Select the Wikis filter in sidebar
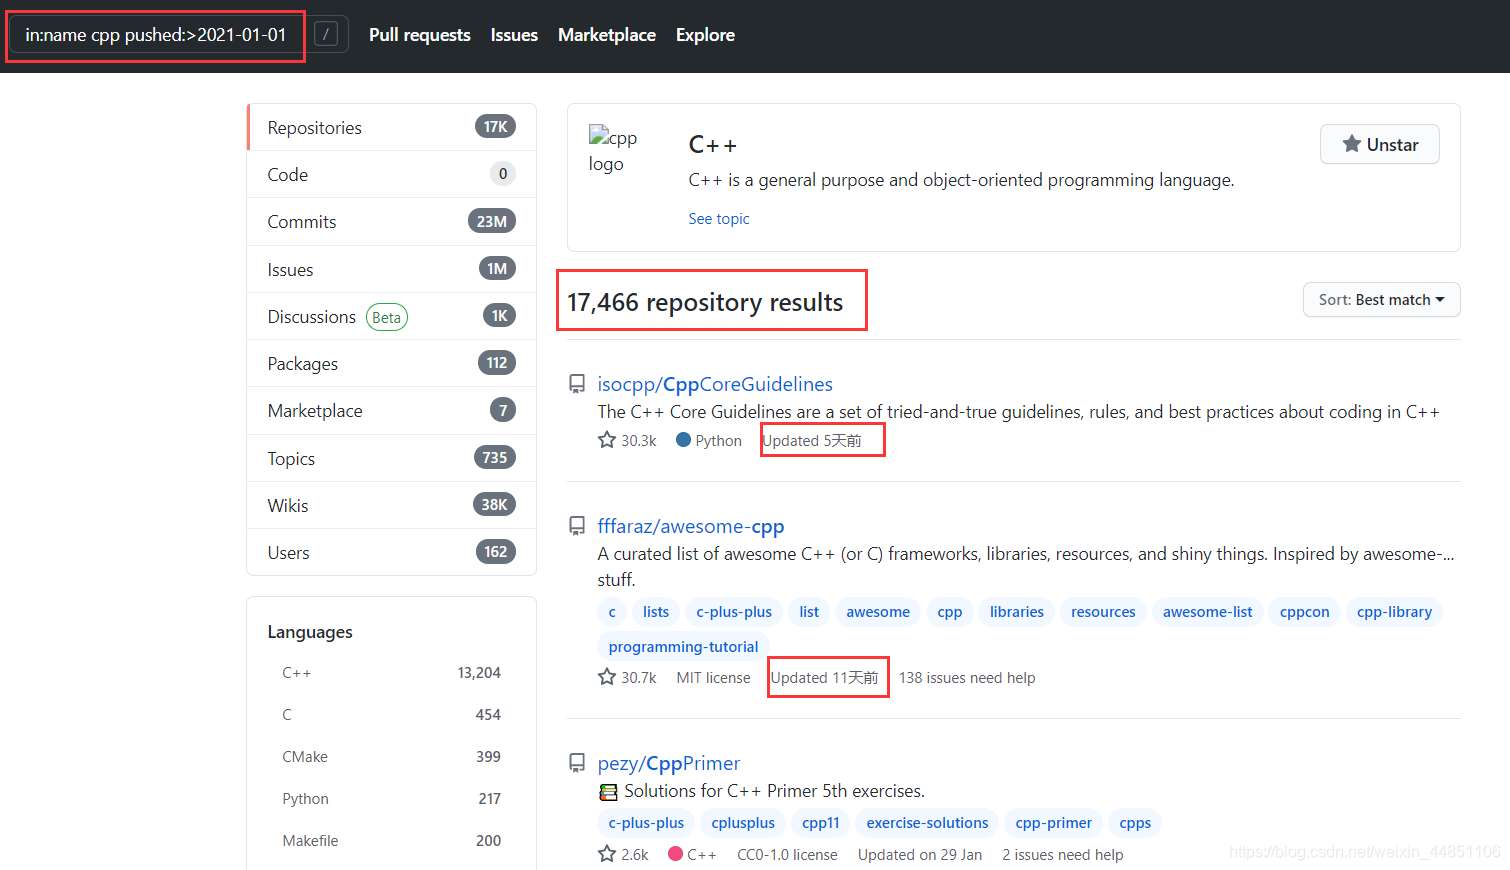The image size is (1510, 870). pyautogui.click(x=392, y=505)
